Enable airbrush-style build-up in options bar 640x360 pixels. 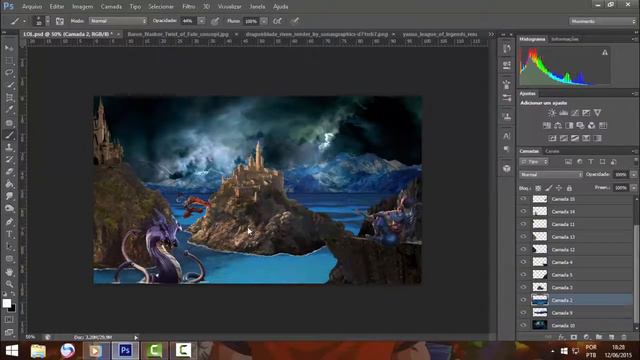coord(277,21)
